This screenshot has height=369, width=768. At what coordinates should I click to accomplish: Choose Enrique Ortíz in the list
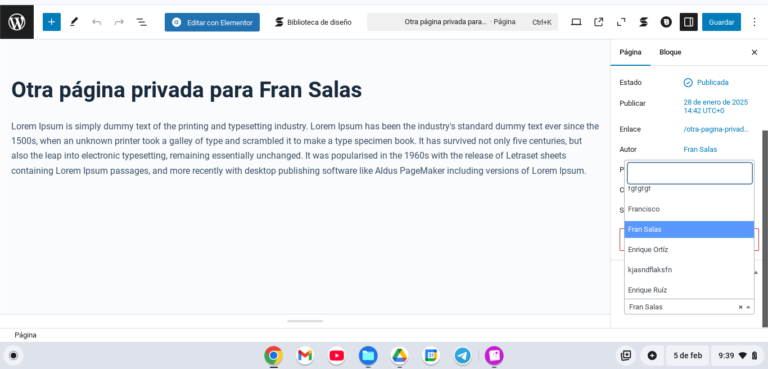coord(689,249)
